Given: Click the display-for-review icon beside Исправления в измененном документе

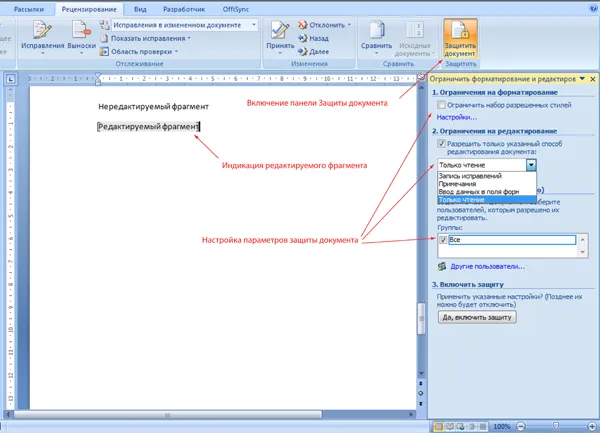Looking at the screenshot, I should [x=104, y=25].
